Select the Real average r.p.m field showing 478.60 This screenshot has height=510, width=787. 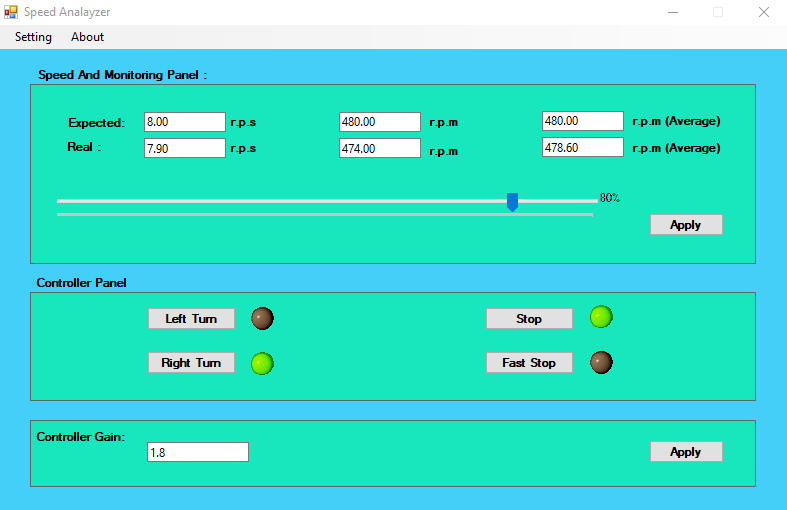tap(582, 147)
